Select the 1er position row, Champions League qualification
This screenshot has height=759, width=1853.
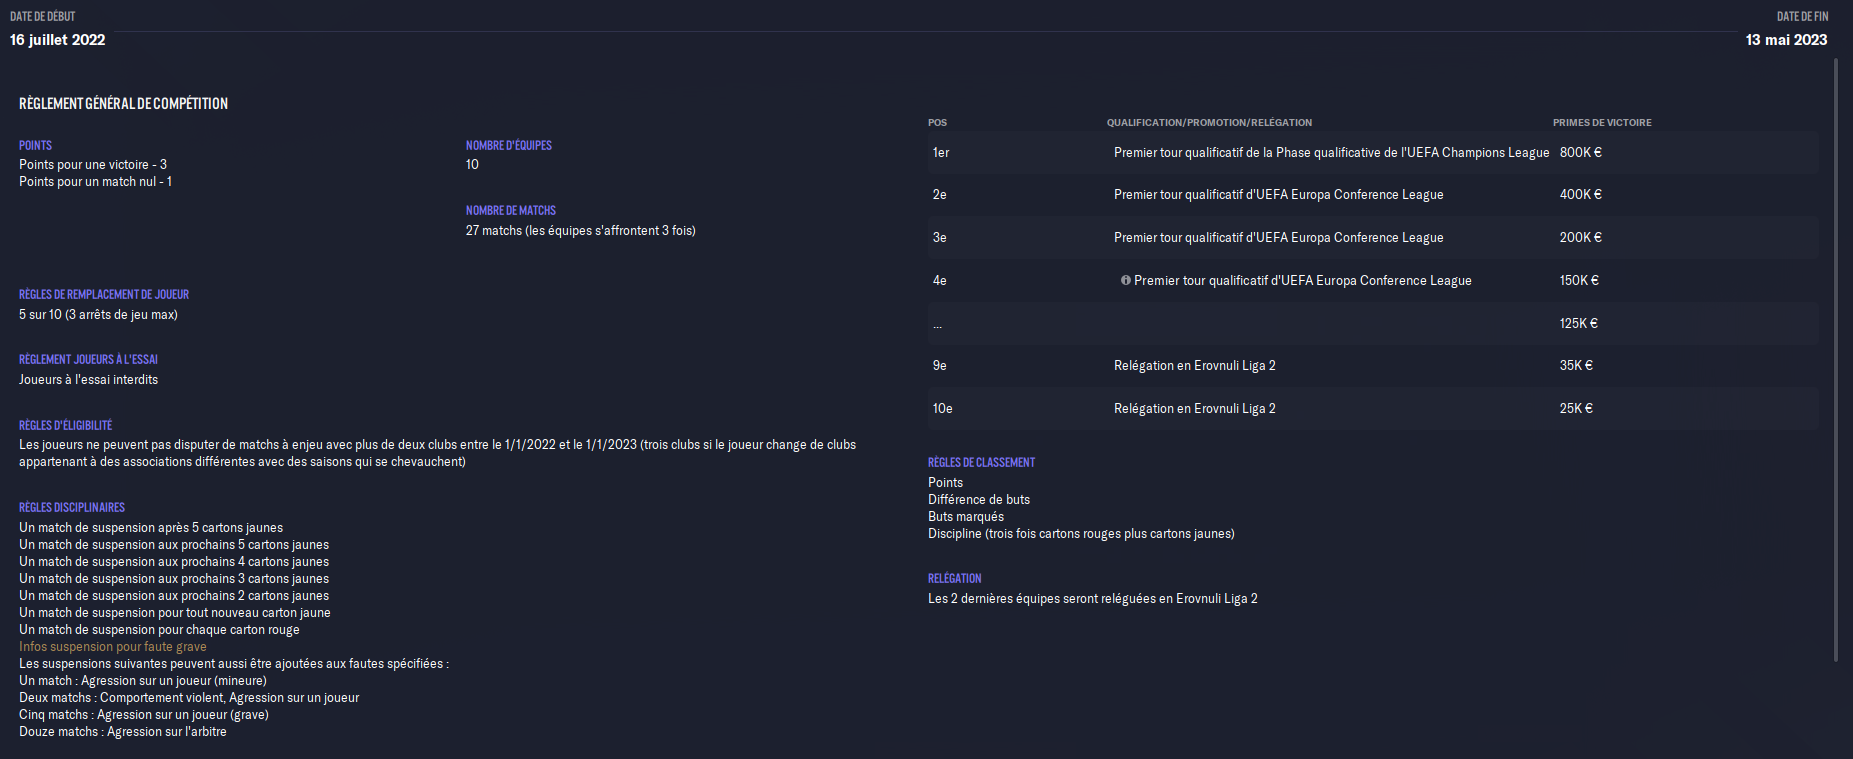click(x=1330, y=153)
